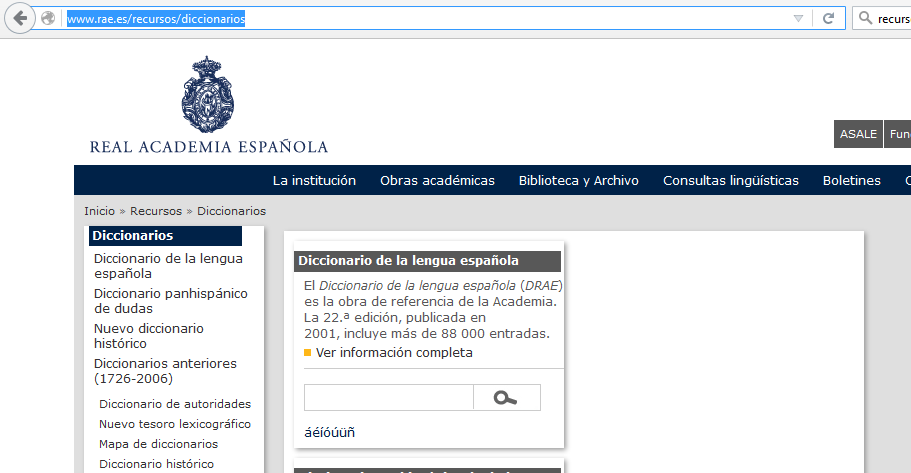
Task: Click the Diccionarios breadcrumb
Action: click(x=231, y=211)
